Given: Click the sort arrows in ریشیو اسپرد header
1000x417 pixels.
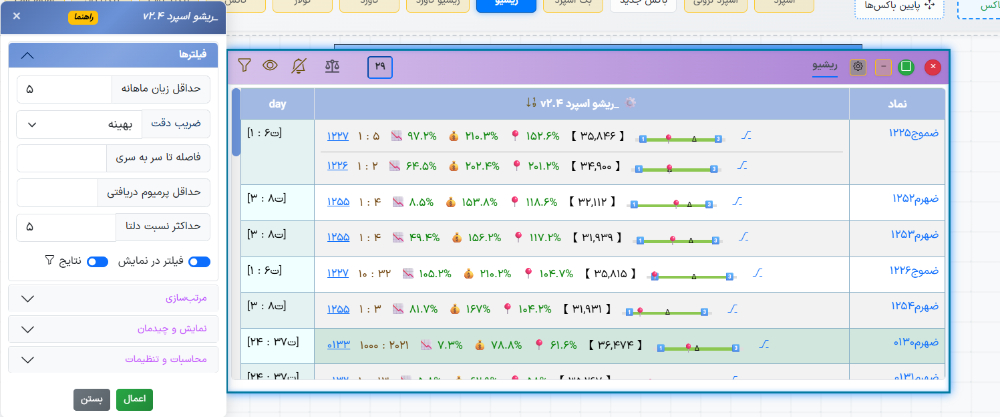Looking at the screenshot, I should click(x=531, y=103).
